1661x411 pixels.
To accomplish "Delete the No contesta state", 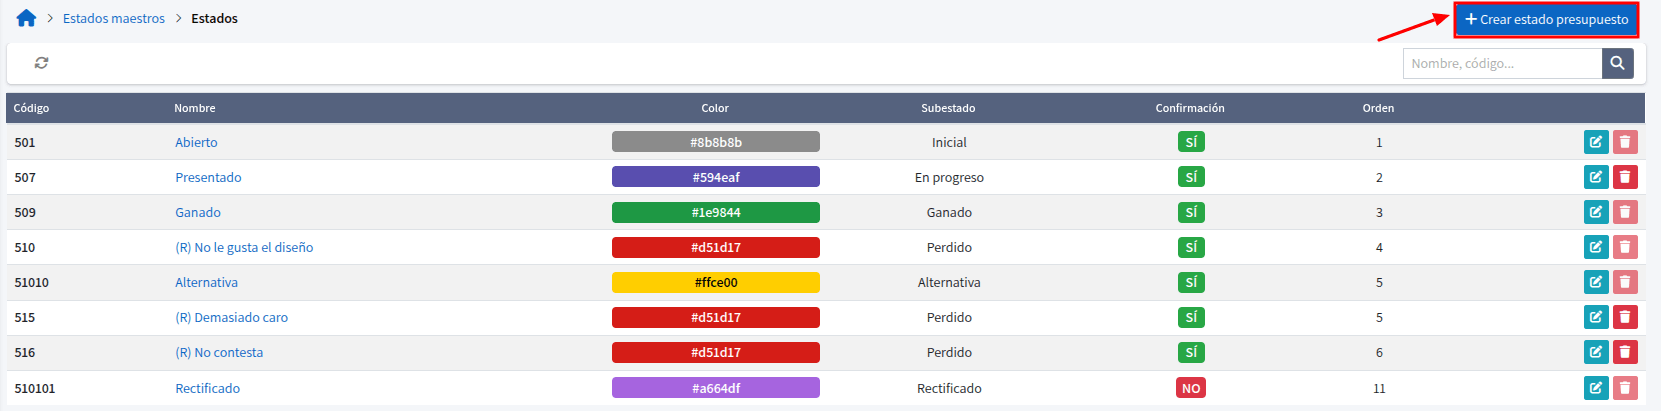I will point(1625,352).
